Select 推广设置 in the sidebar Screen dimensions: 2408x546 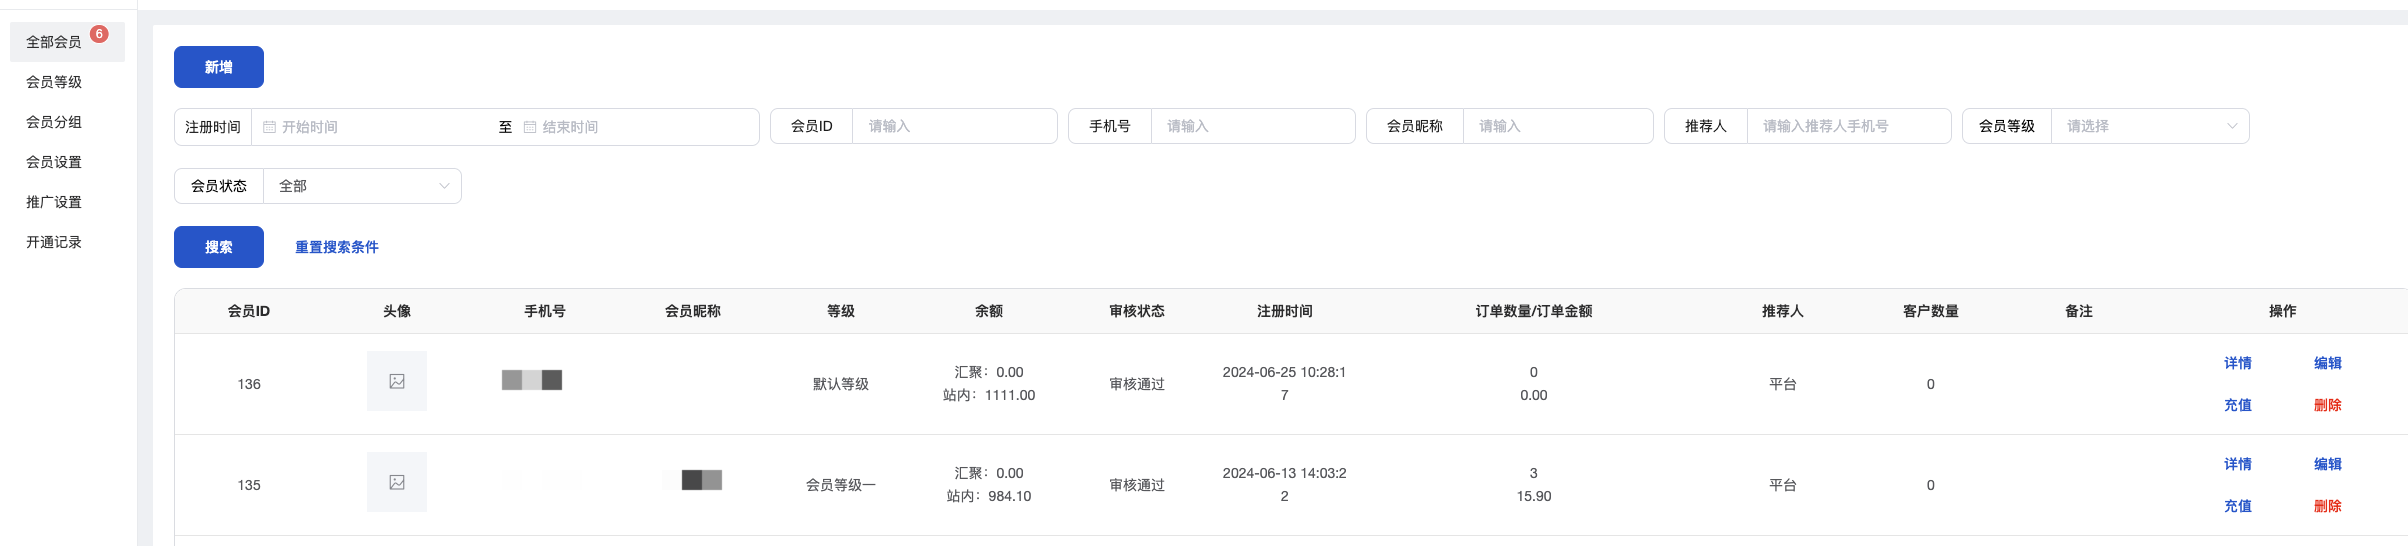coord(54,202)
